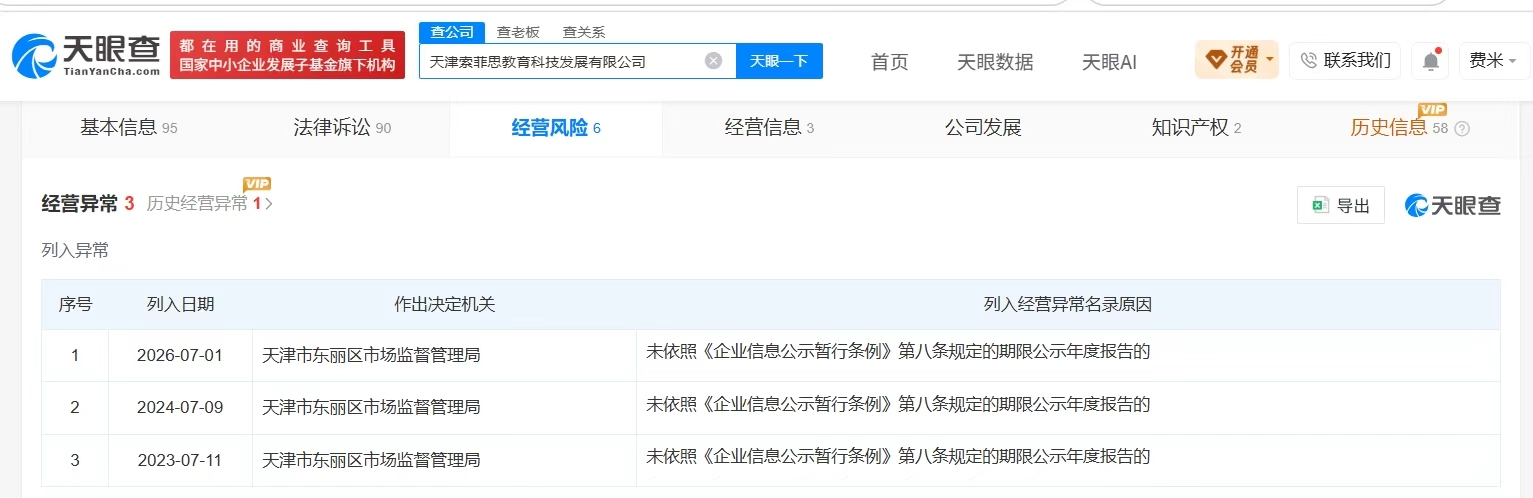Open the 知识产权 tab
This screenshot has width=1533, height=498.
pos(1196,128)
